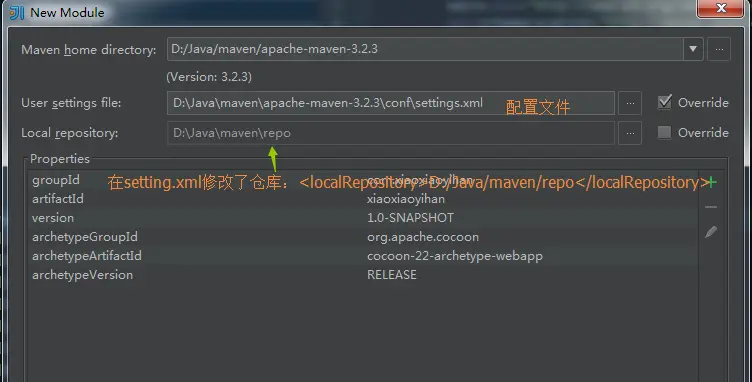Screen dimensions: 752x382
Task: Select the artifactId property row
Action: [x=363, y=199]
